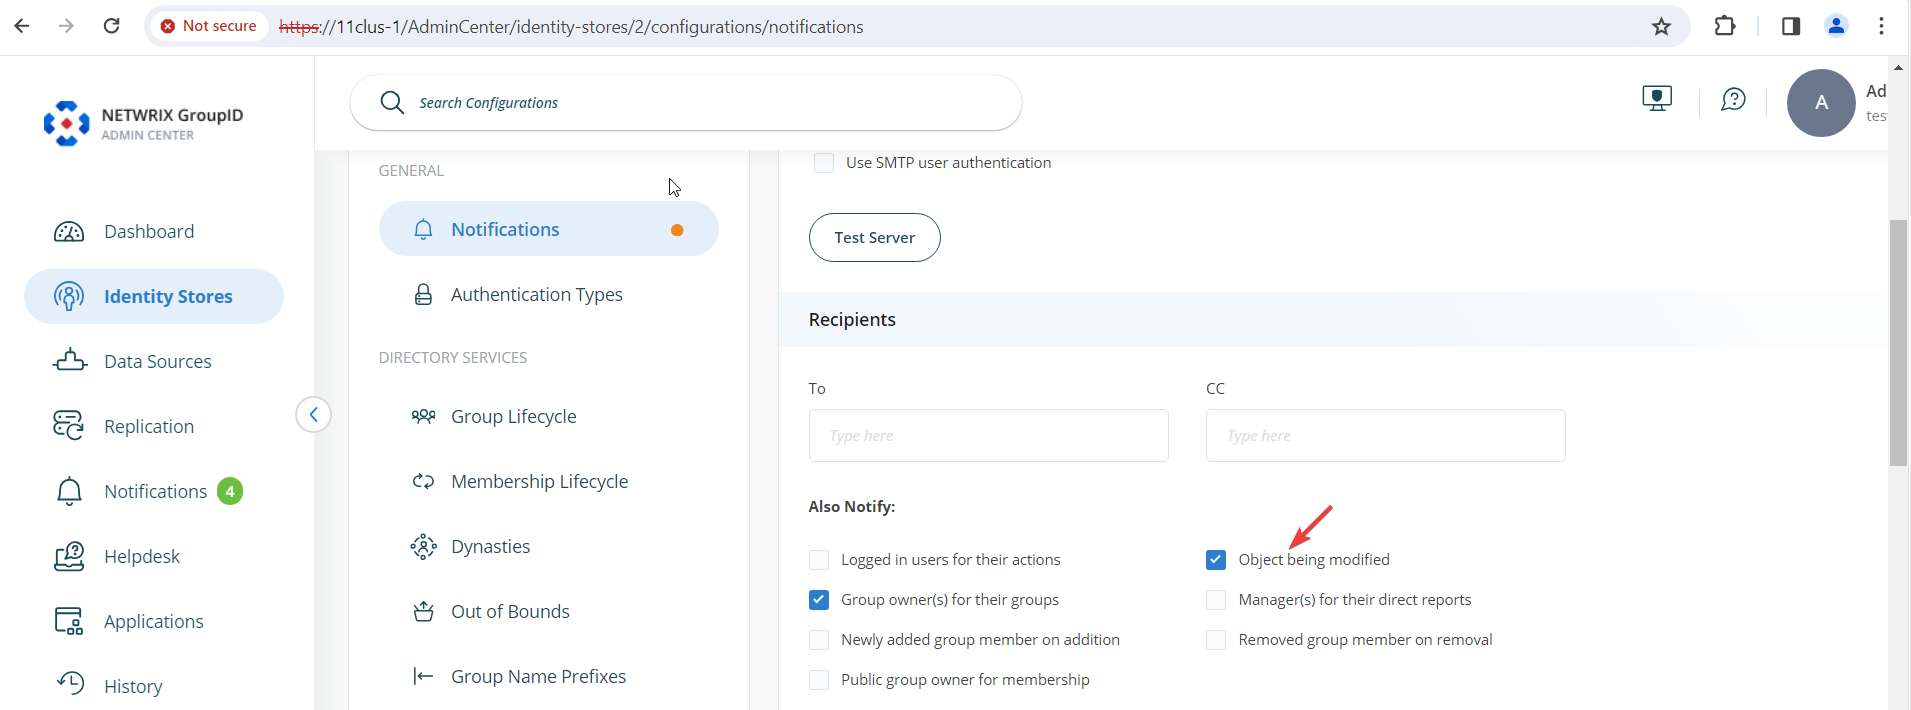
Task: Select Notifications under GENERAL
Action: [548, 229]
